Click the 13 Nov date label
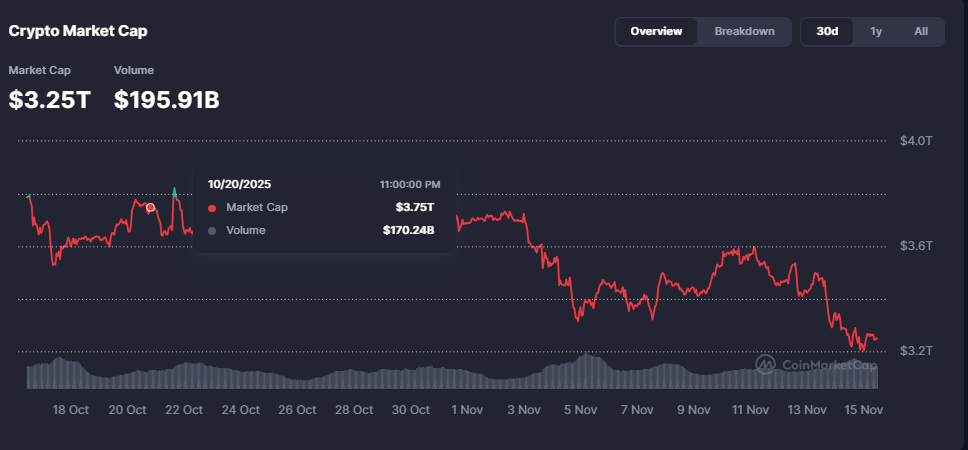The image size is (968, 450). pos(807,410)
